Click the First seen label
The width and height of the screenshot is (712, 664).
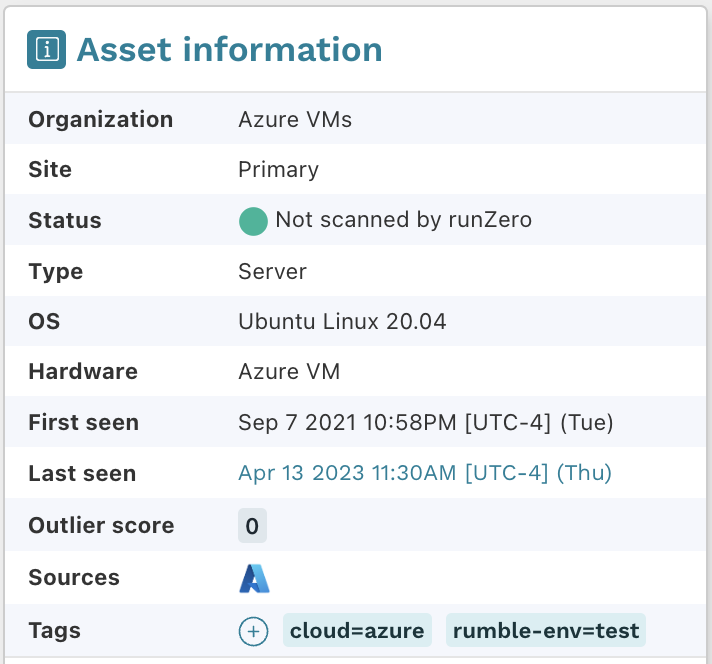coord(84,422)
